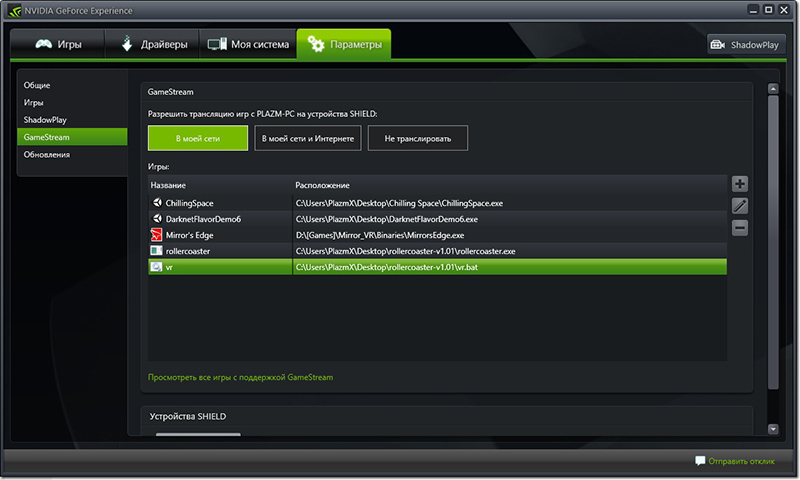Choose "Не транслировать" option
Screen dimensions: 800x480
(x=418, y=138)
